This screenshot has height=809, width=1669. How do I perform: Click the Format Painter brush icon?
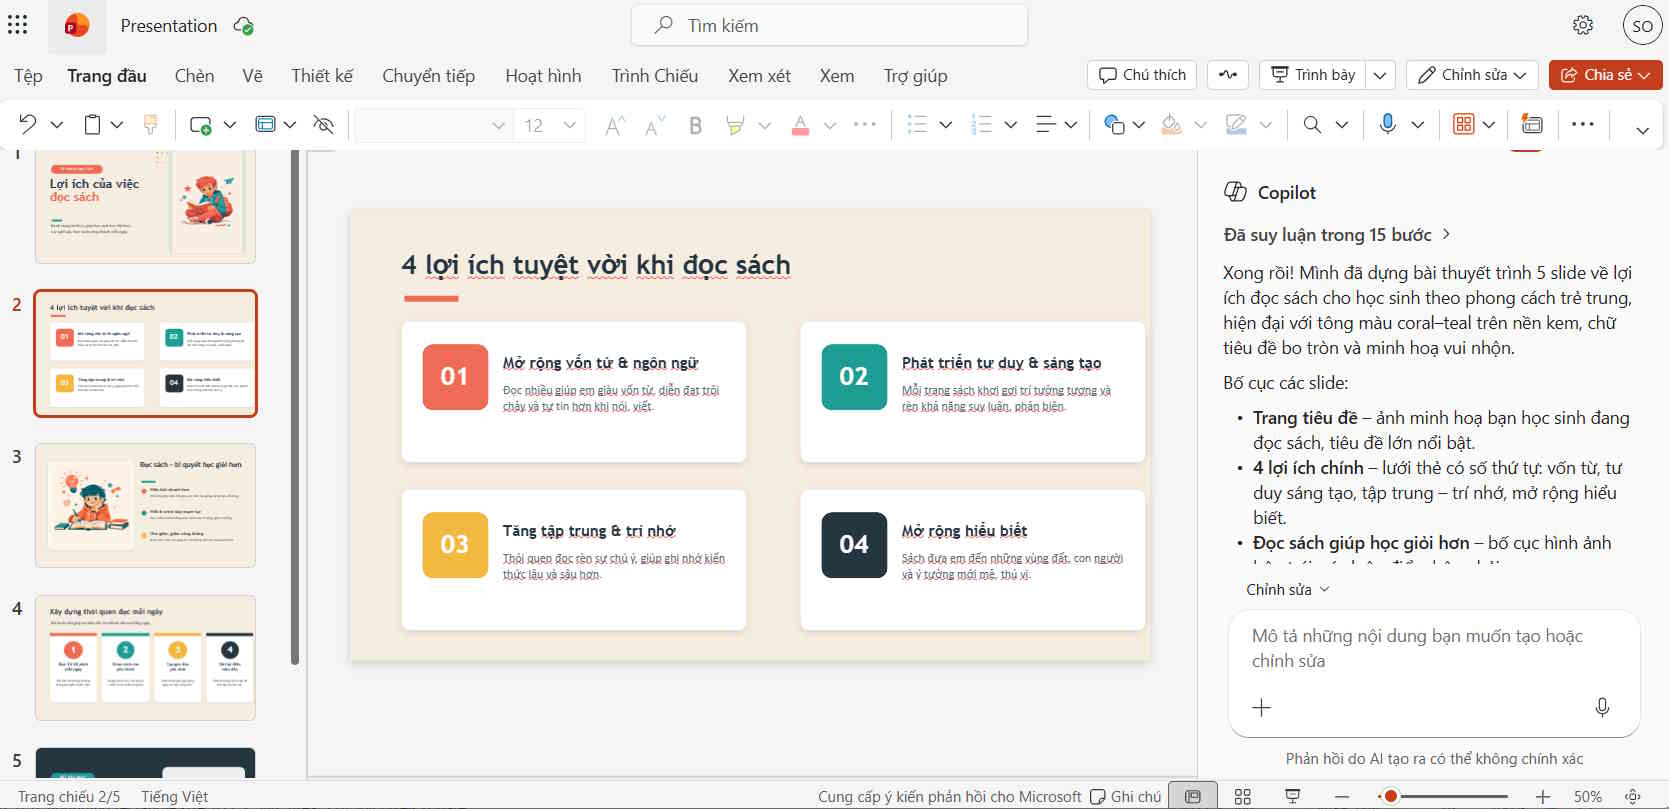point(151,124)
